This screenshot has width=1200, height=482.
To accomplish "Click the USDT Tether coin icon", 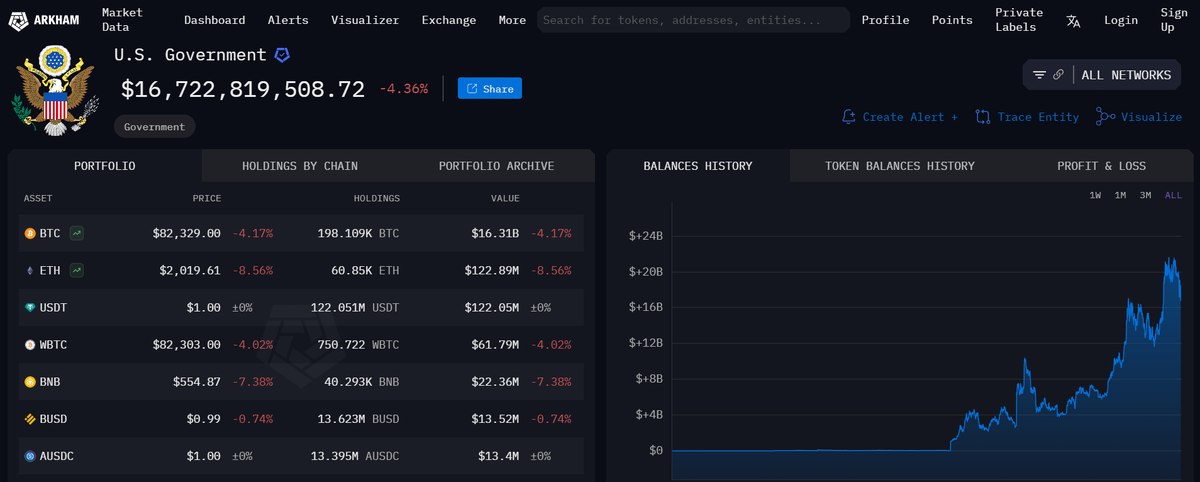I will click(x=30, y=307).
